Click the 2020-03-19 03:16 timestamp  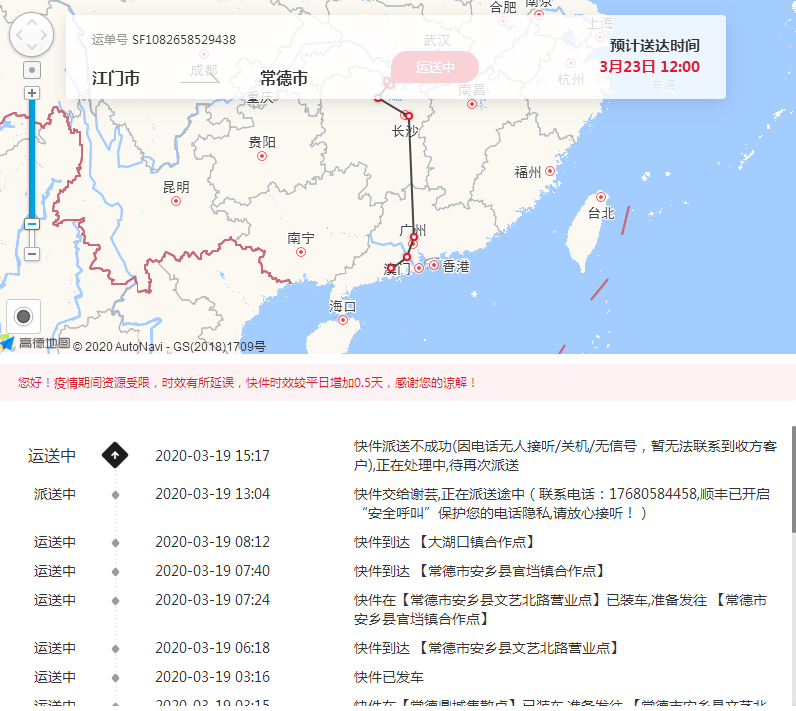[x=212, y=677]
